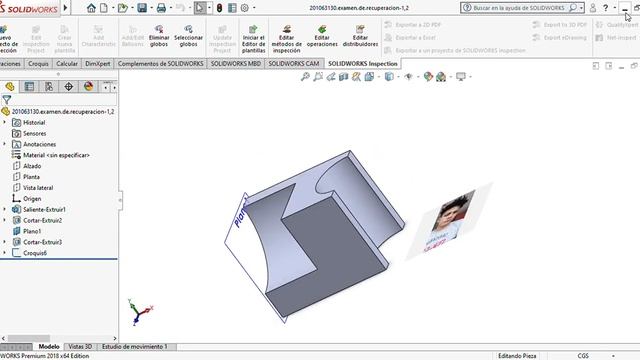Toggle Hide/Show Items eye icon

point(408,76)
